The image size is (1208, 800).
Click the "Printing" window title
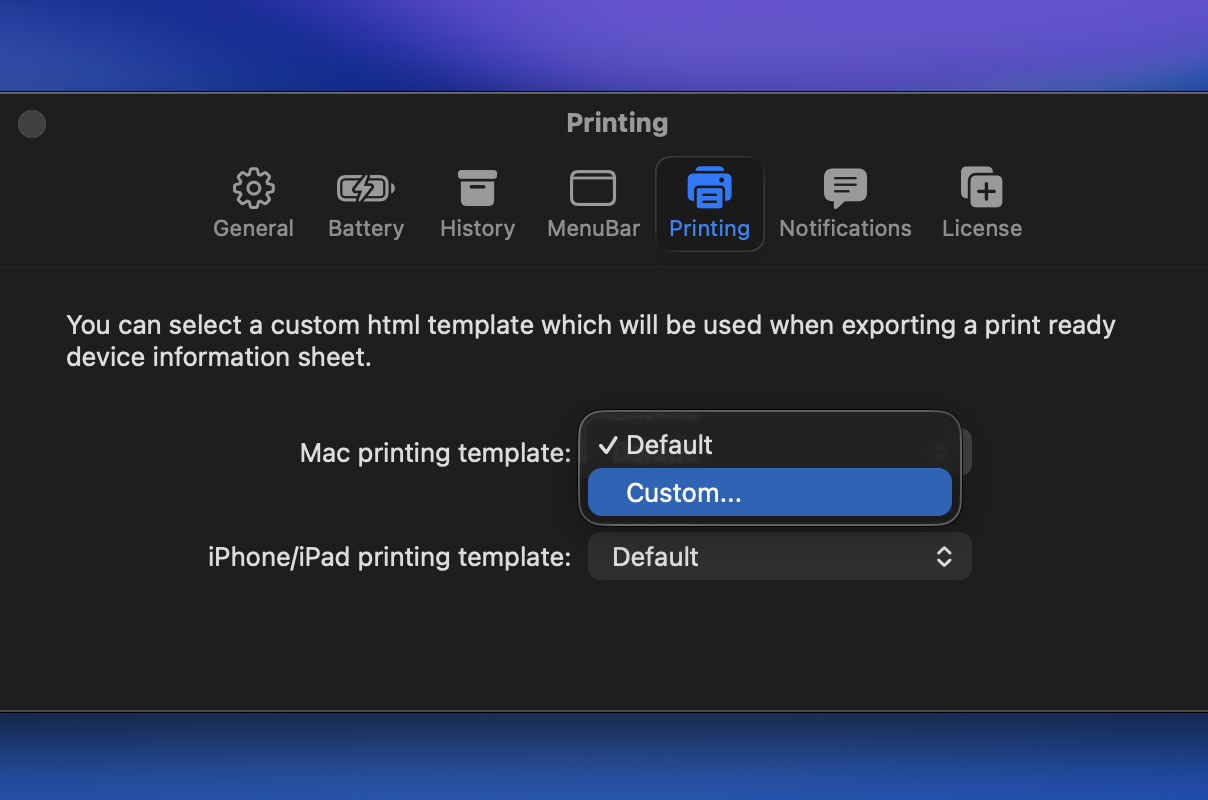(x=617, y=123)
